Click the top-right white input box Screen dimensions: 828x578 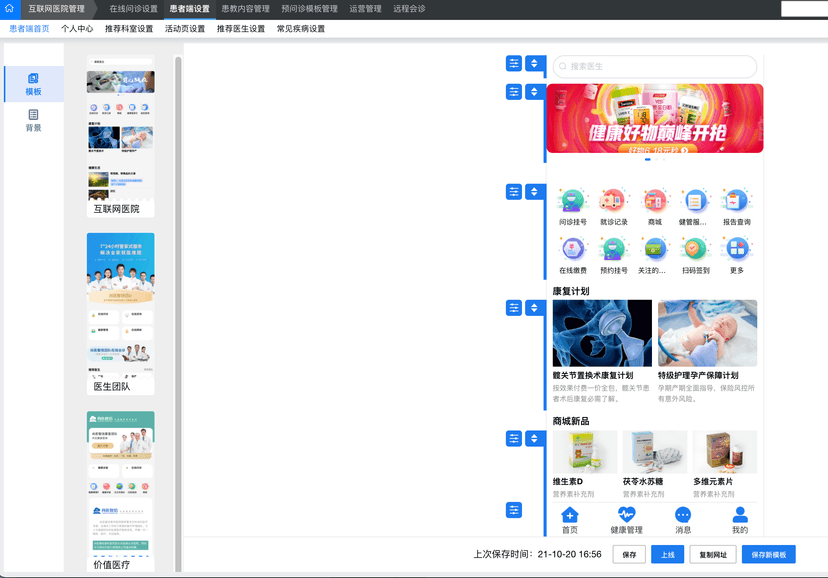click(x=804, y=8)
